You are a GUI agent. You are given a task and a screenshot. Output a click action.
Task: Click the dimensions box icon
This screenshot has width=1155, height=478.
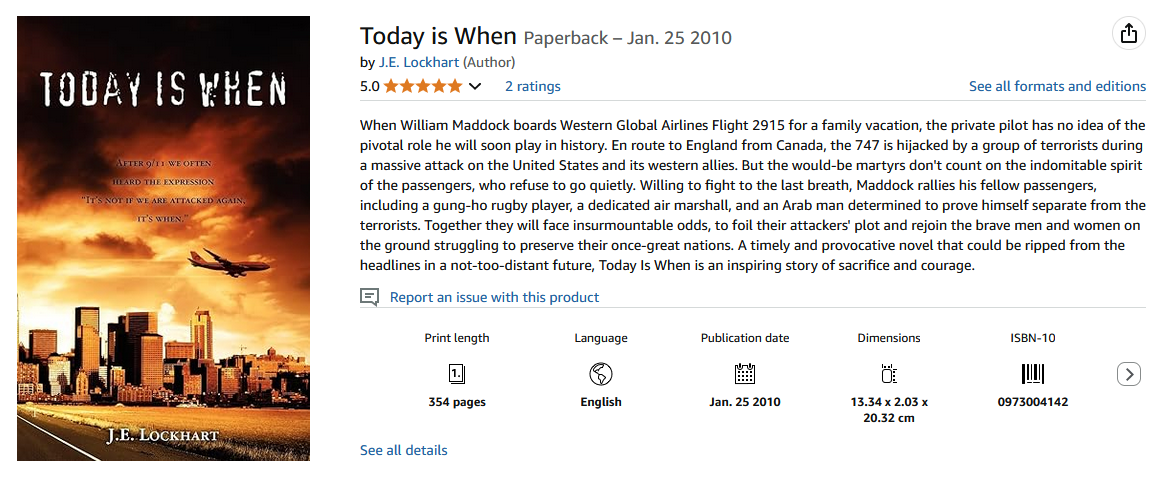point(889,374)
